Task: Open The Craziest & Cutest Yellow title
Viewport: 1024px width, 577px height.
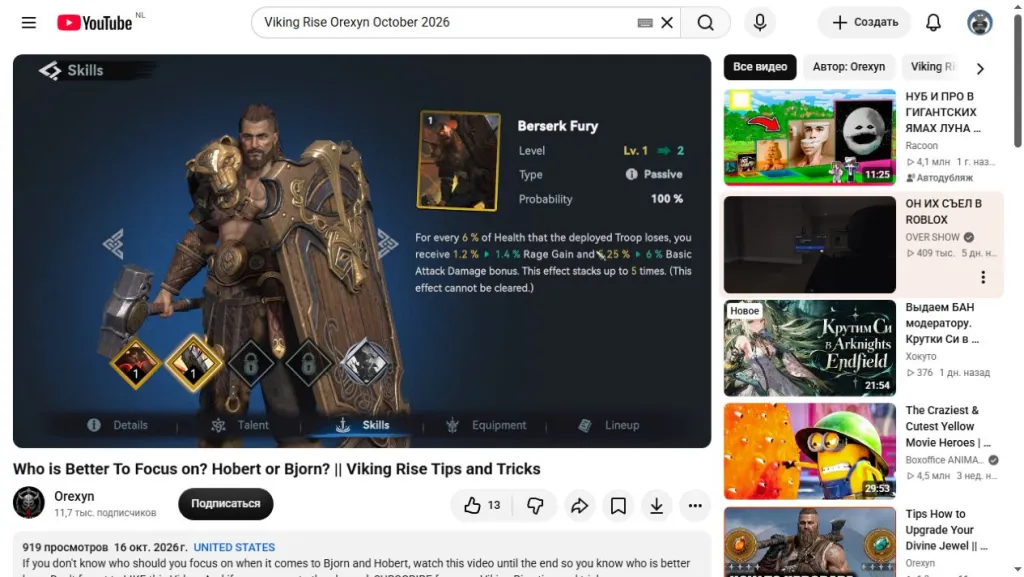Action: (x=948, y=426)
